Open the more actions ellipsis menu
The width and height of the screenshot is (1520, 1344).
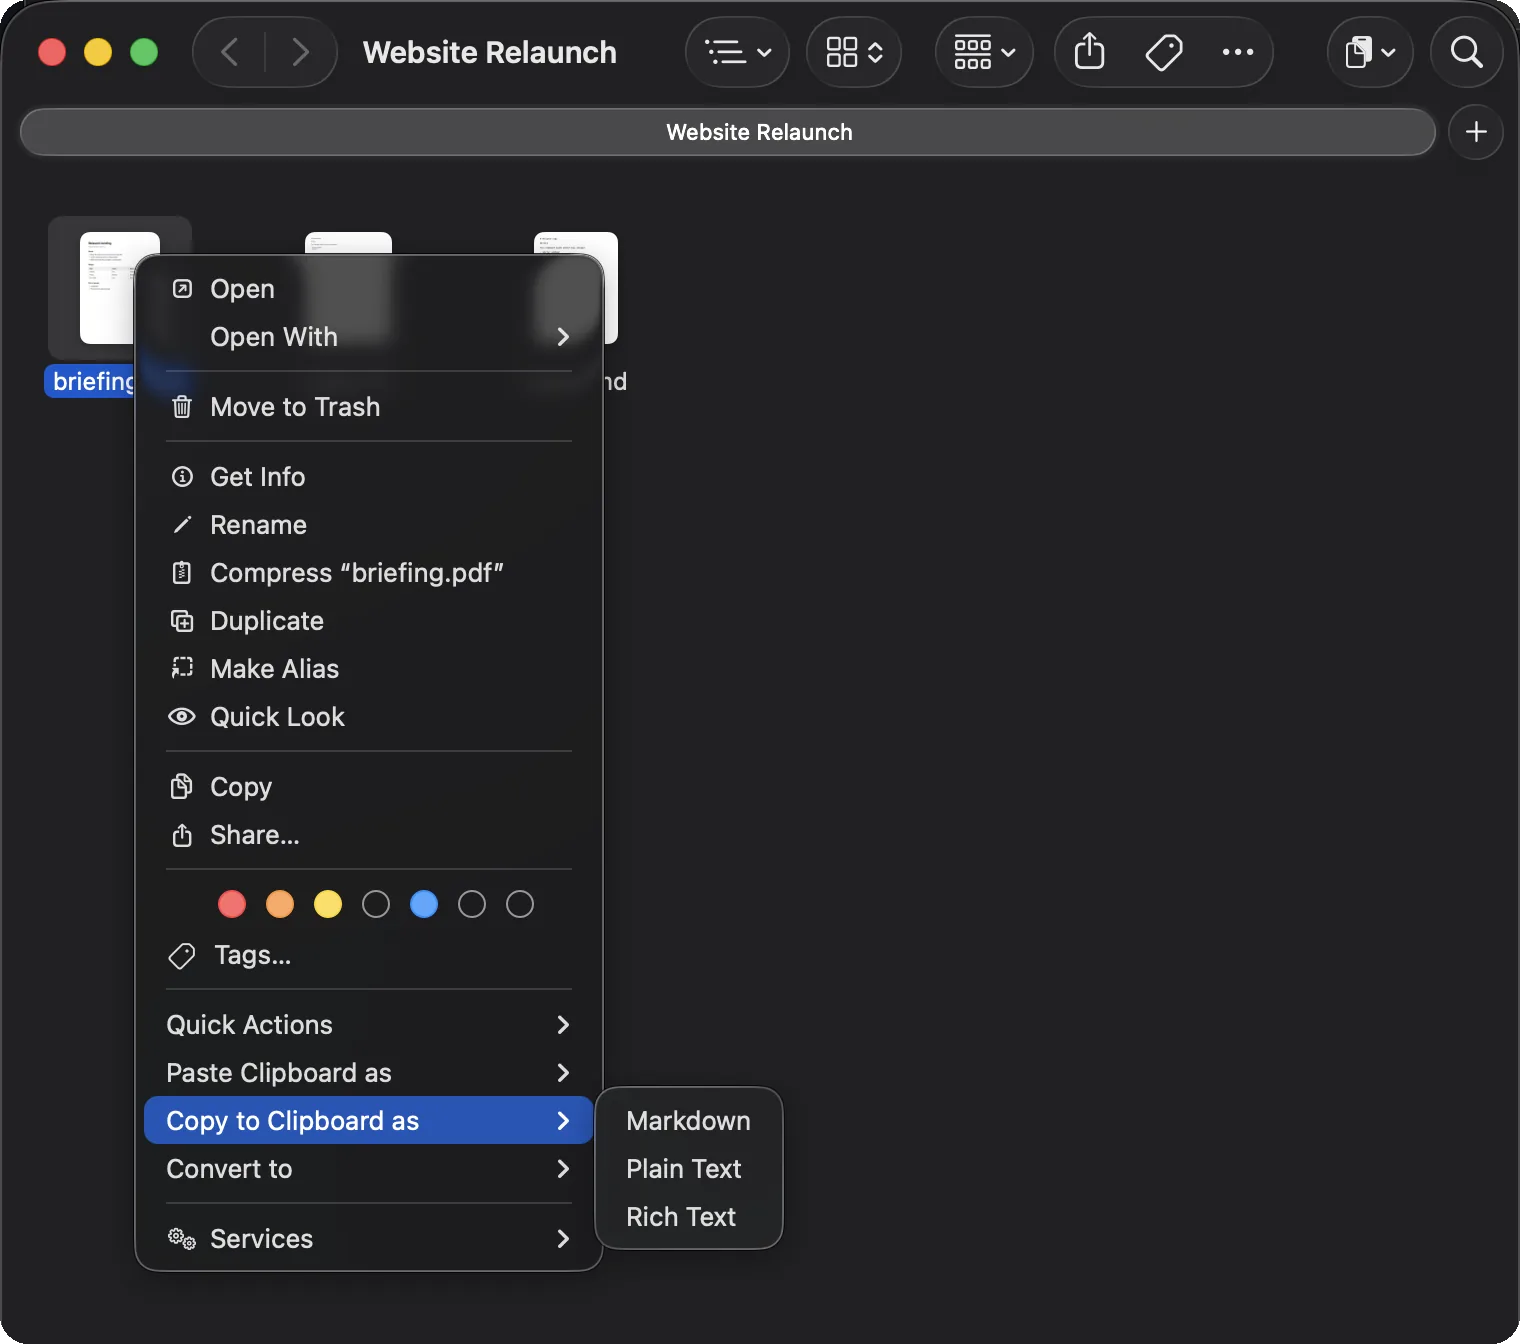[x=1237, y=52]
